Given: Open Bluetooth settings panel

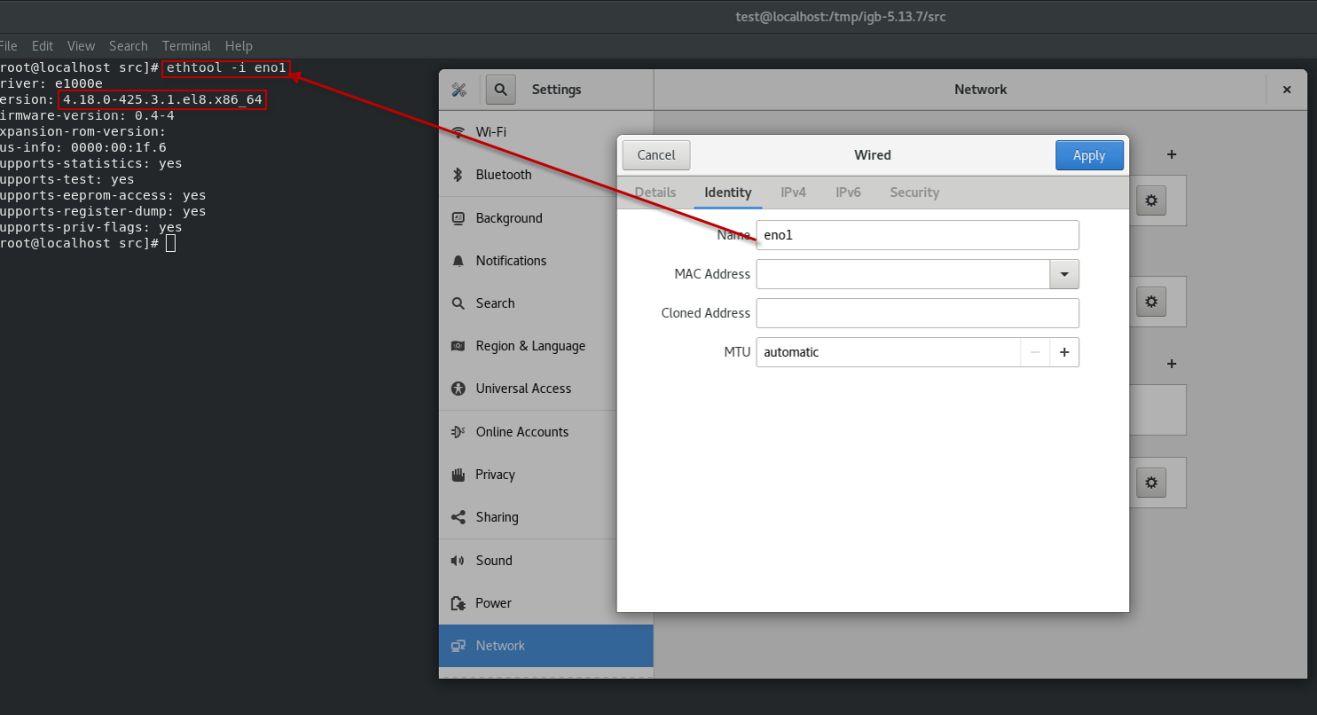Looking at the screenshot, I should [546, 174].
